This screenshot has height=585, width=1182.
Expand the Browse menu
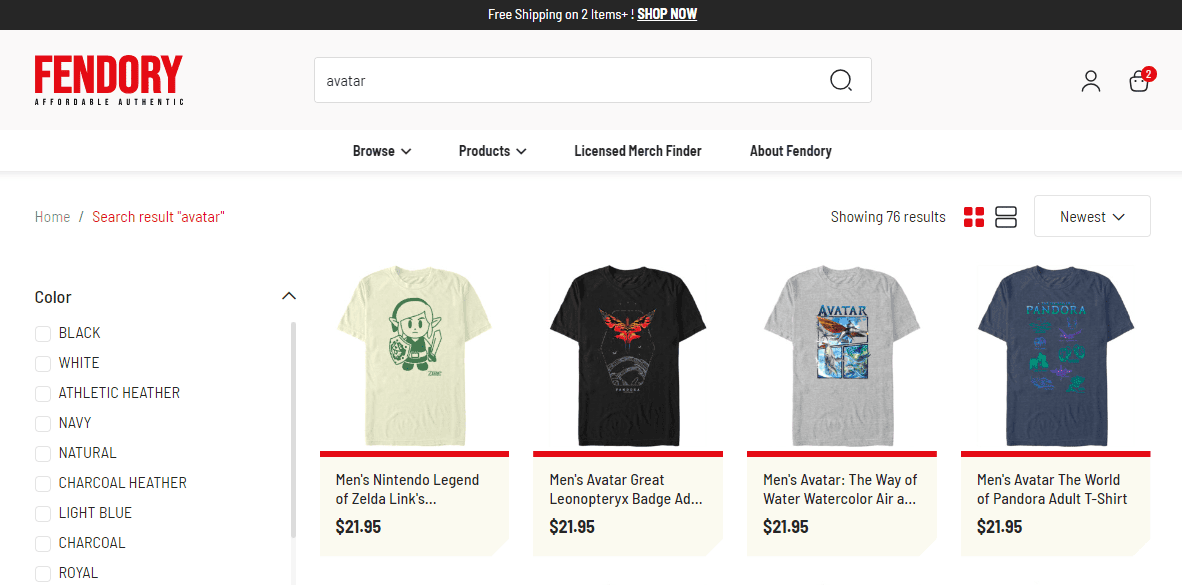(x=382, y=151)
